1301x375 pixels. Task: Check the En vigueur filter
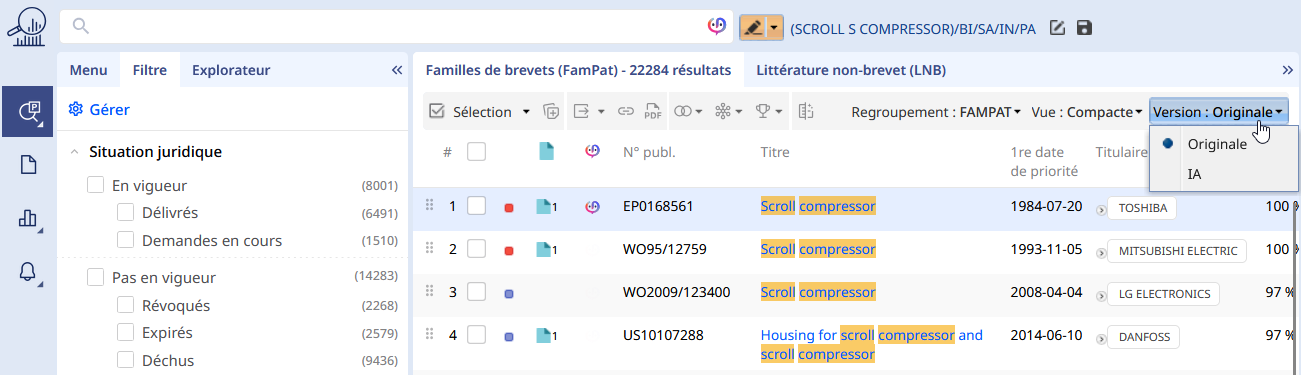(x=96, y=185)
